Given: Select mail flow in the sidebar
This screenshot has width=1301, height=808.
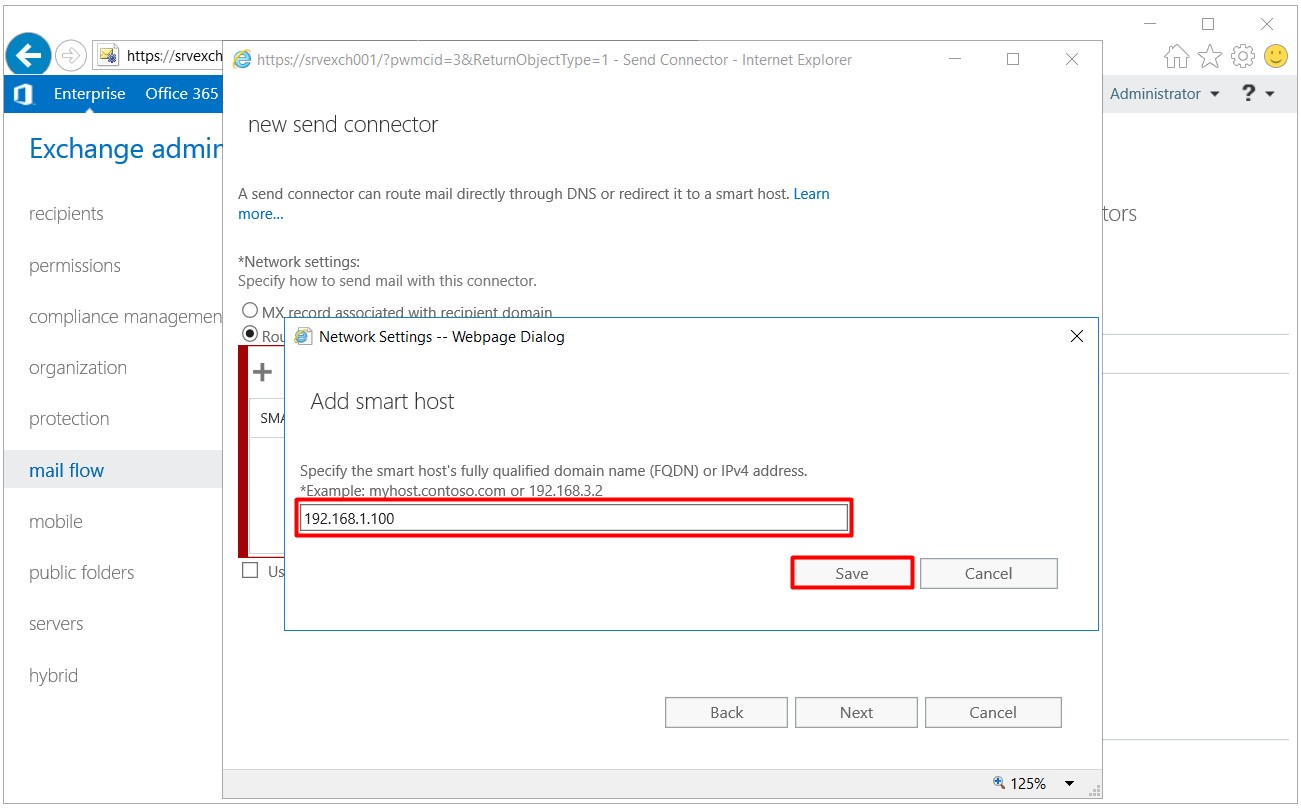Looking at the screenshot, I should (66, 470).
